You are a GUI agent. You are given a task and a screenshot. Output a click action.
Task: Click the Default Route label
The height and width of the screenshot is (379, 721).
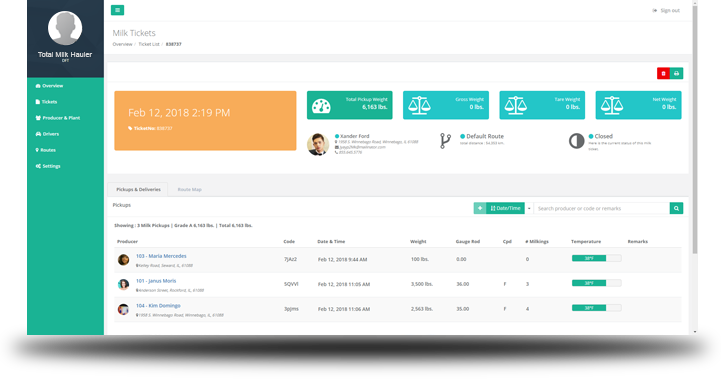[485, 136]
